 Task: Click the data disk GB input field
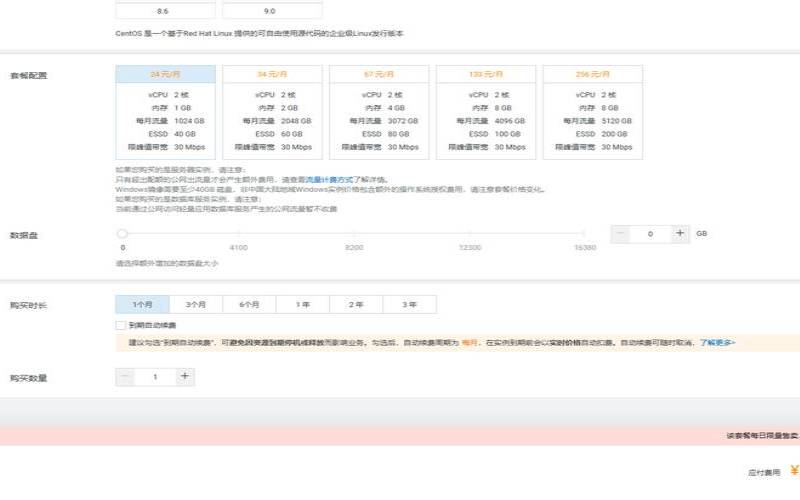click(650, 233)
